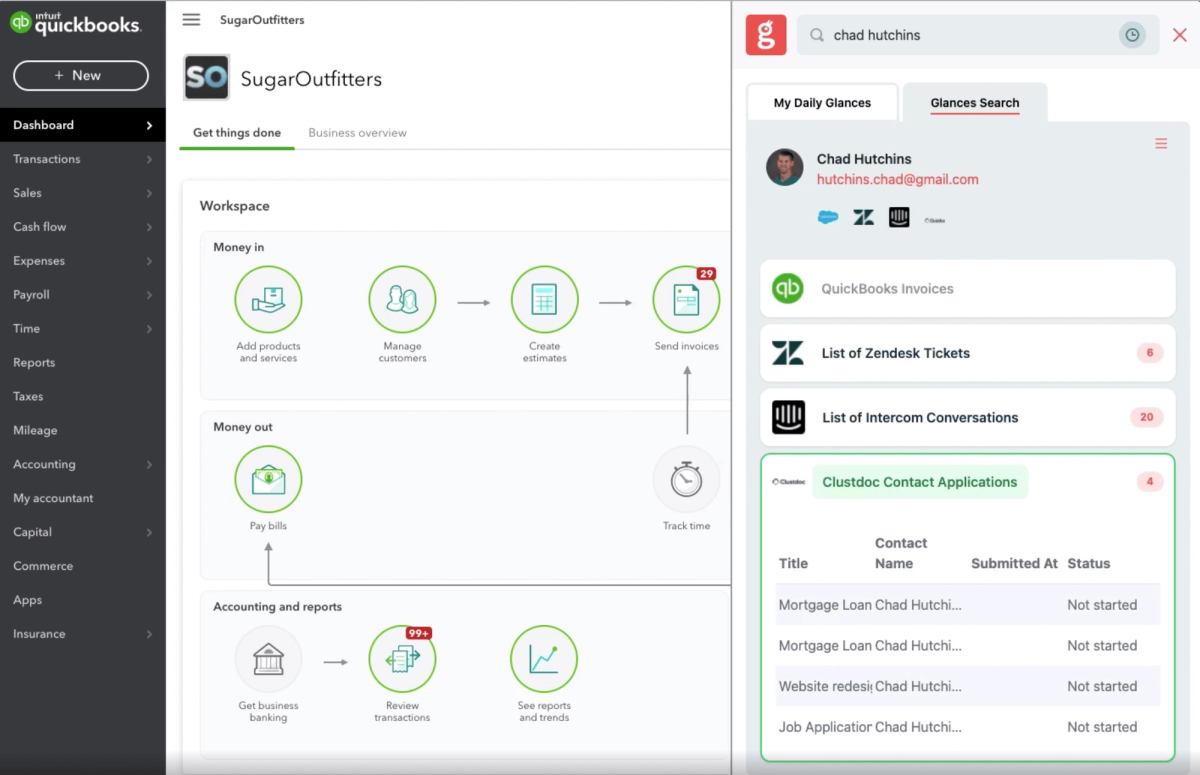Open the QuickBooks hamburger menu
1200x775 pixels.
[x=191, y=20]
